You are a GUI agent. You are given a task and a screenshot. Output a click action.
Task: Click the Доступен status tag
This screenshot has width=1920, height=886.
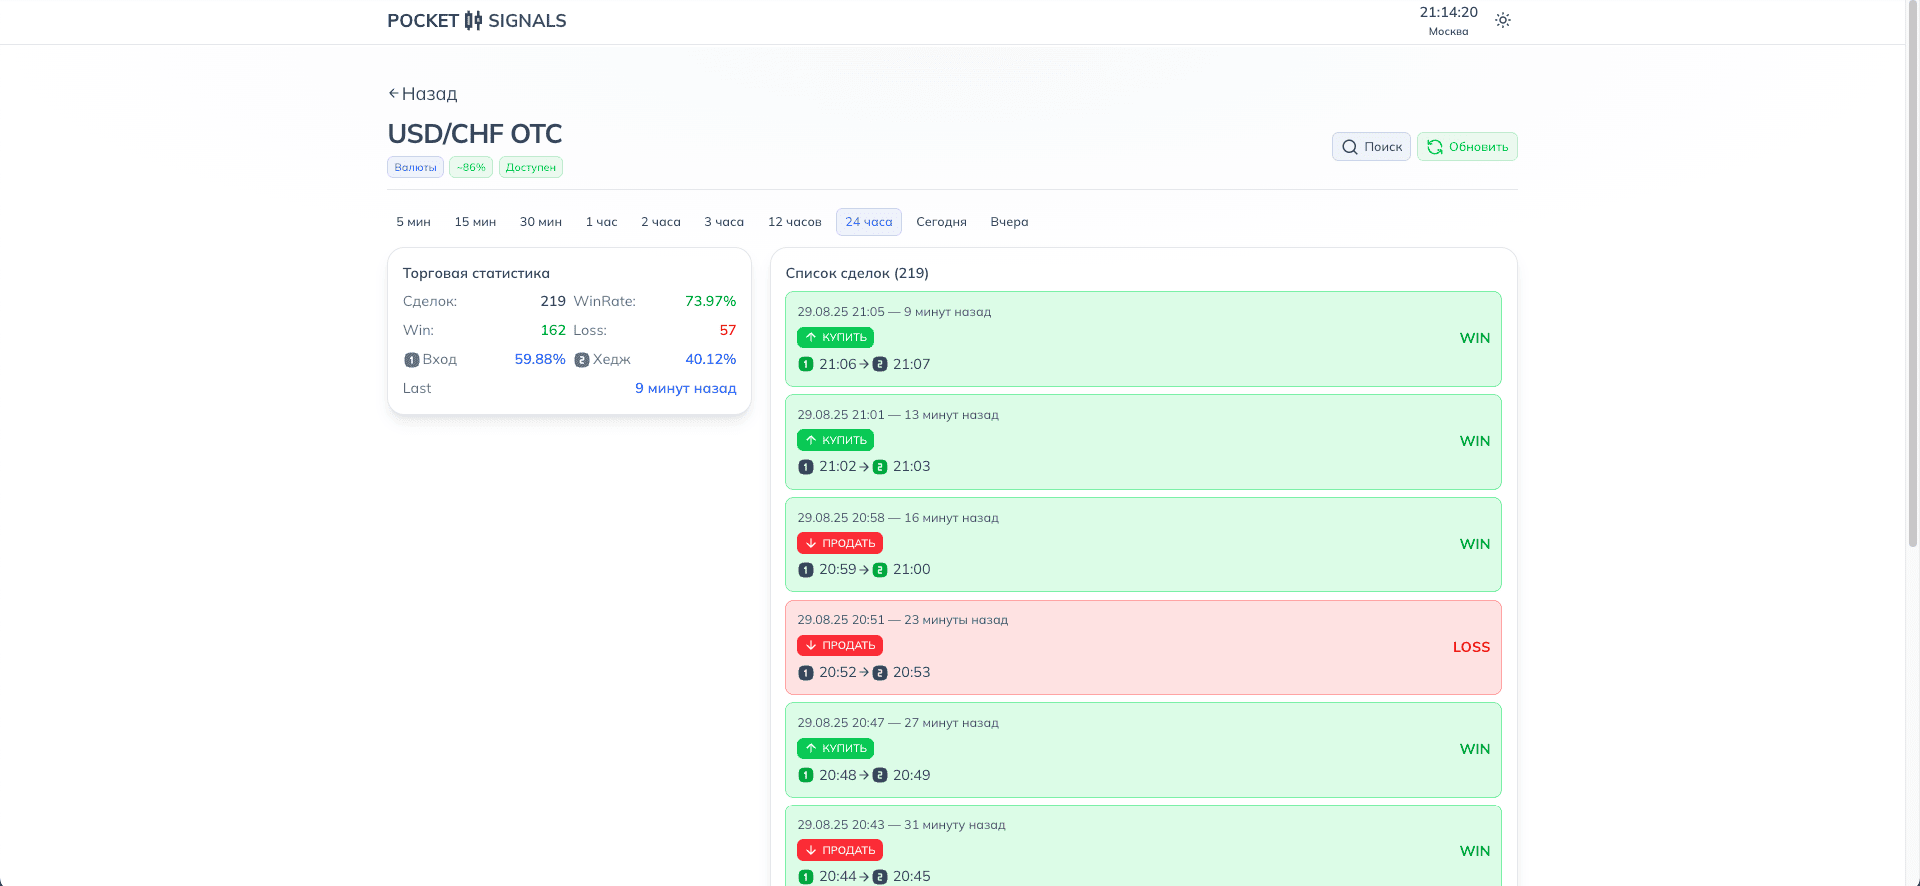pos(530,168)
